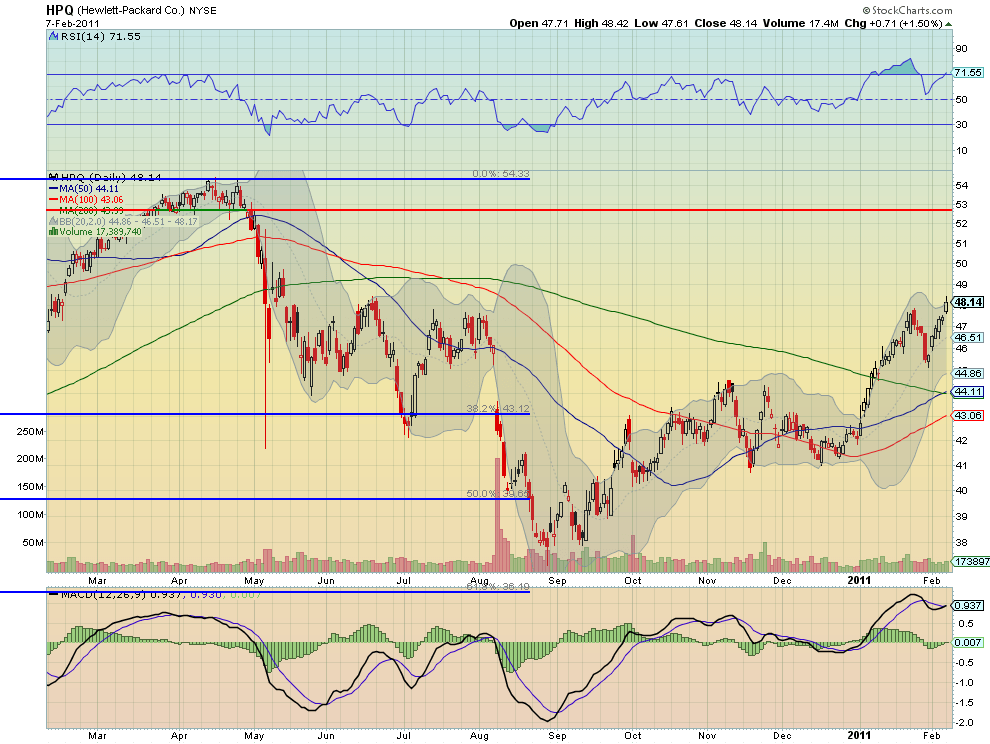Click the 71.55 RSI axis value tag

[968, 73]
